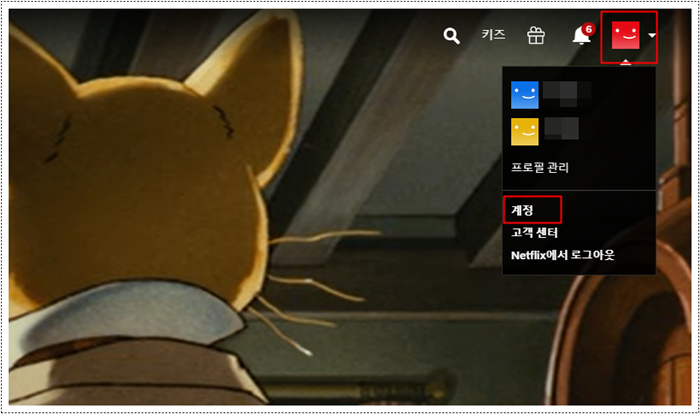Click the red smiley profile avatar
Viewport: 700px width, 414px height.
[x=625, y=35]
